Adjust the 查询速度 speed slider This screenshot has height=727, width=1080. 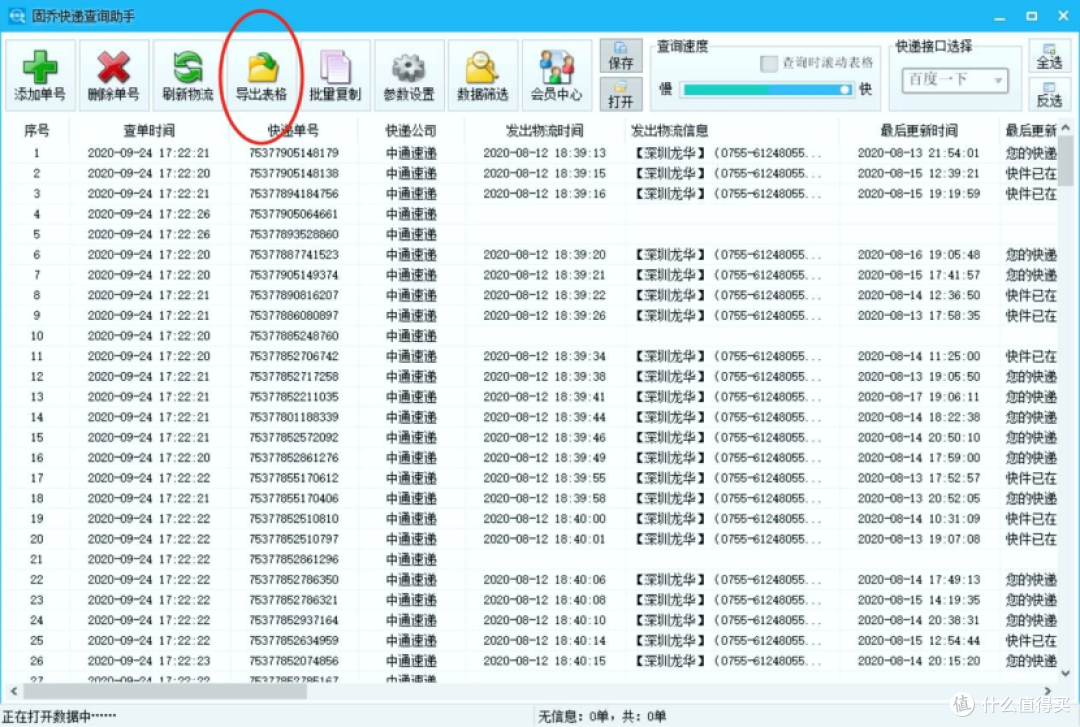pyautogui.click(x=767, y=90)
